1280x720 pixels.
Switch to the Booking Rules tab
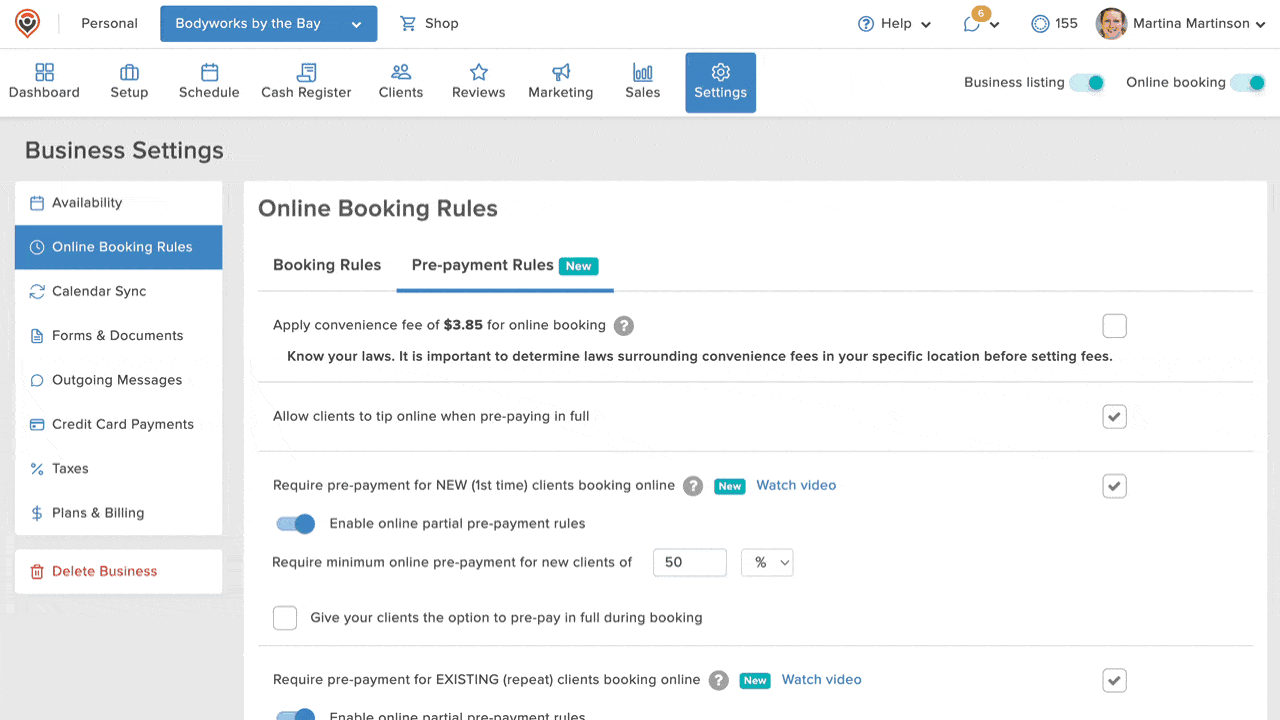327,265
